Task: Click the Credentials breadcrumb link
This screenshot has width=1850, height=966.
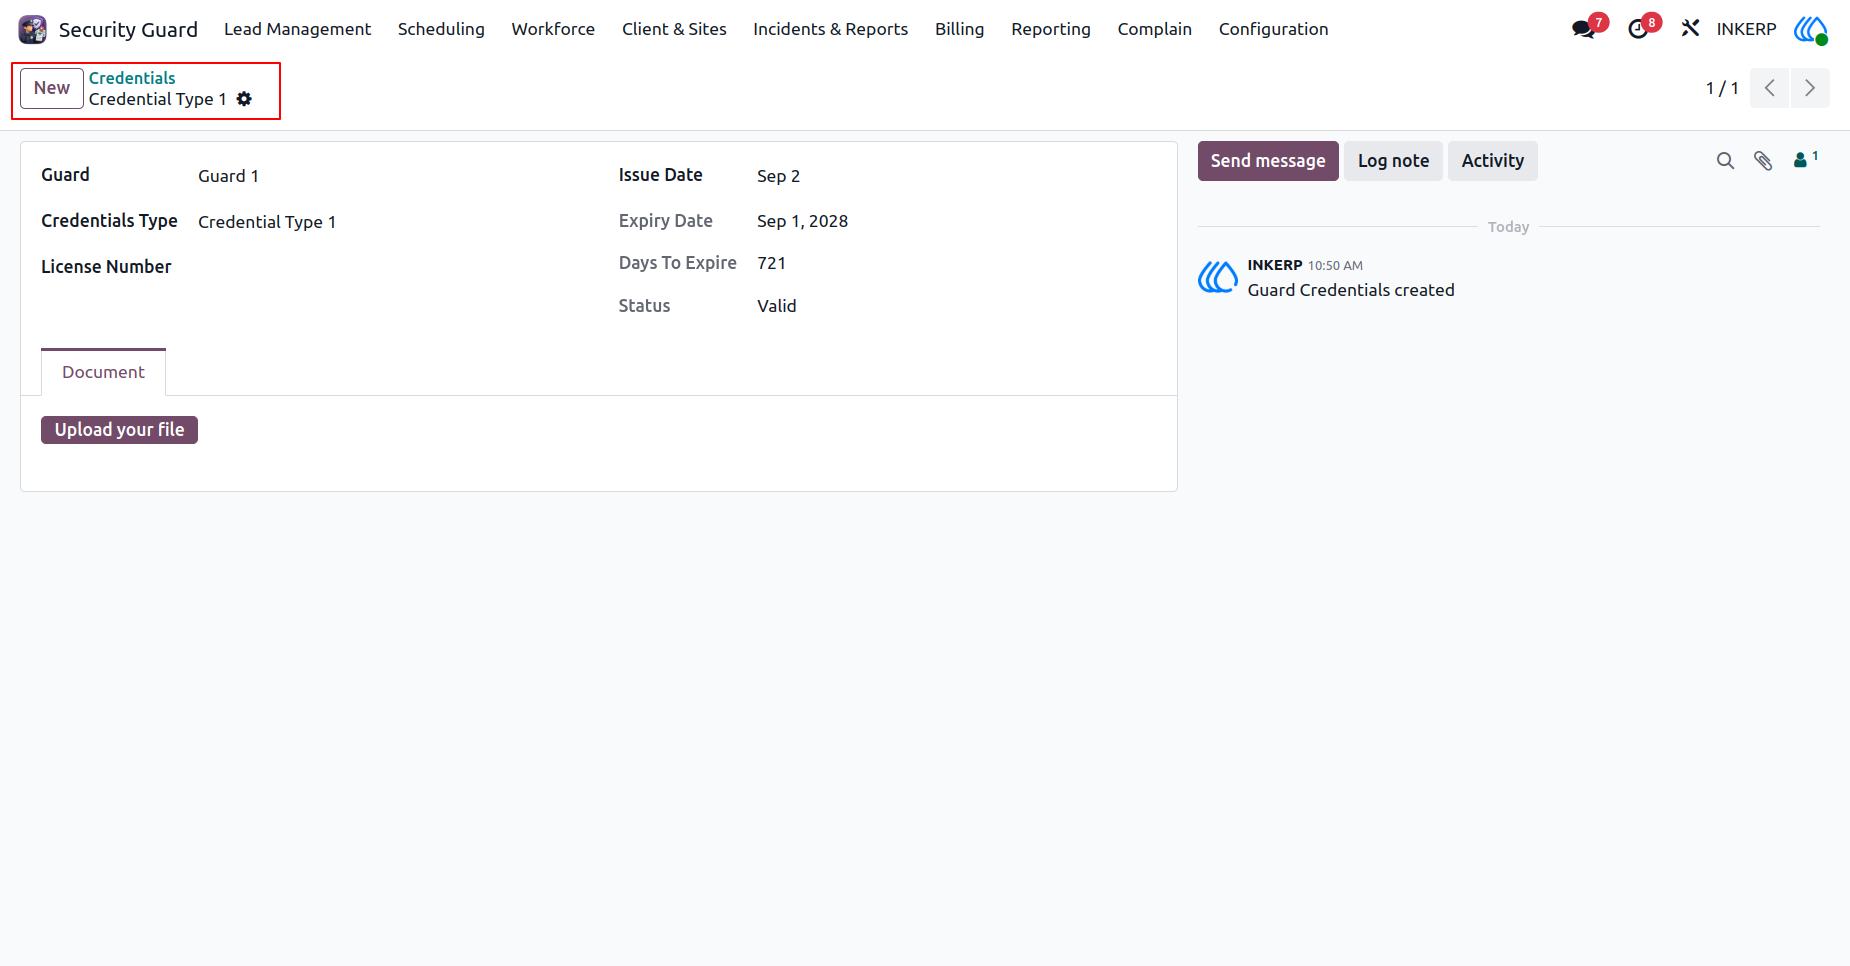Action: pyautogui.click(x=132, y=78)
